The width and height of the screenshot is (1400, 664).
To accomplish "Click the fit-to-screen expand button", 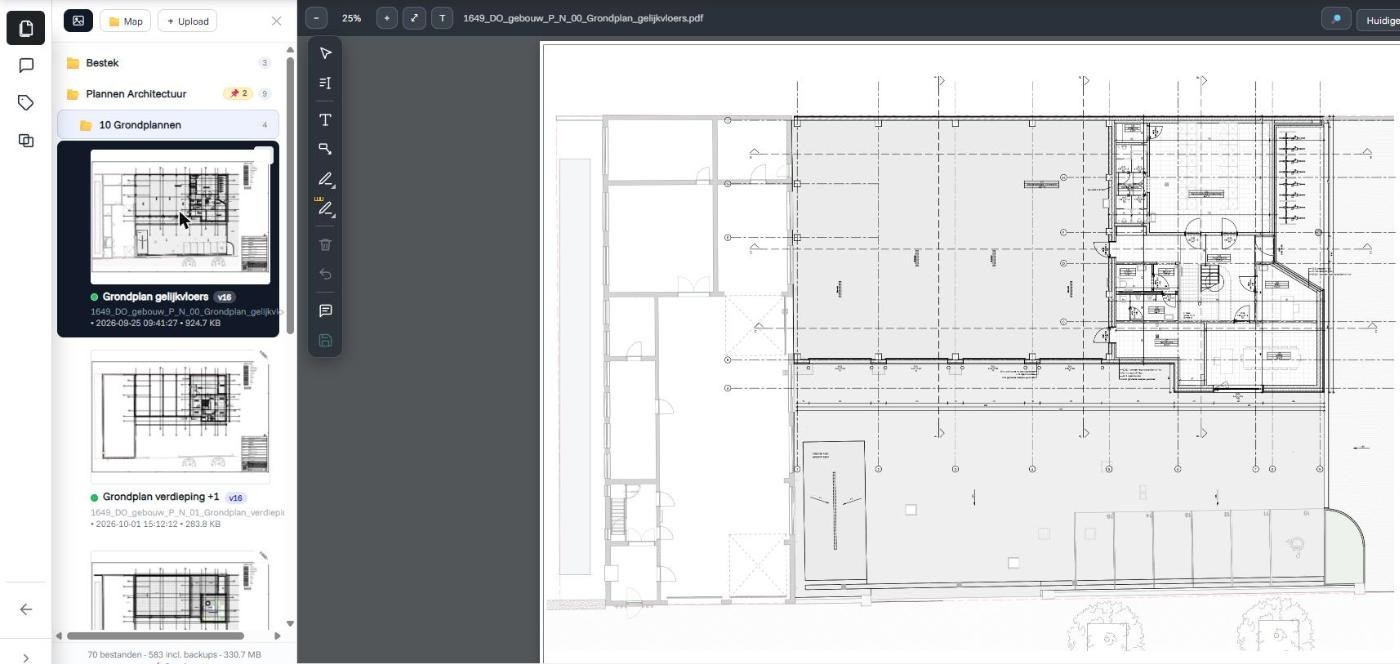I will (414, 18).
